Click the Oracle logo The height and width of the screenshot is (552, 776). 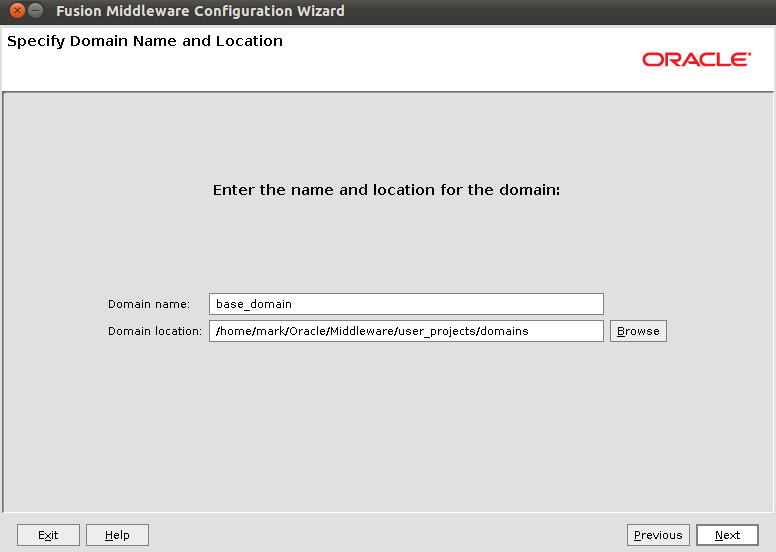(696, 60)
